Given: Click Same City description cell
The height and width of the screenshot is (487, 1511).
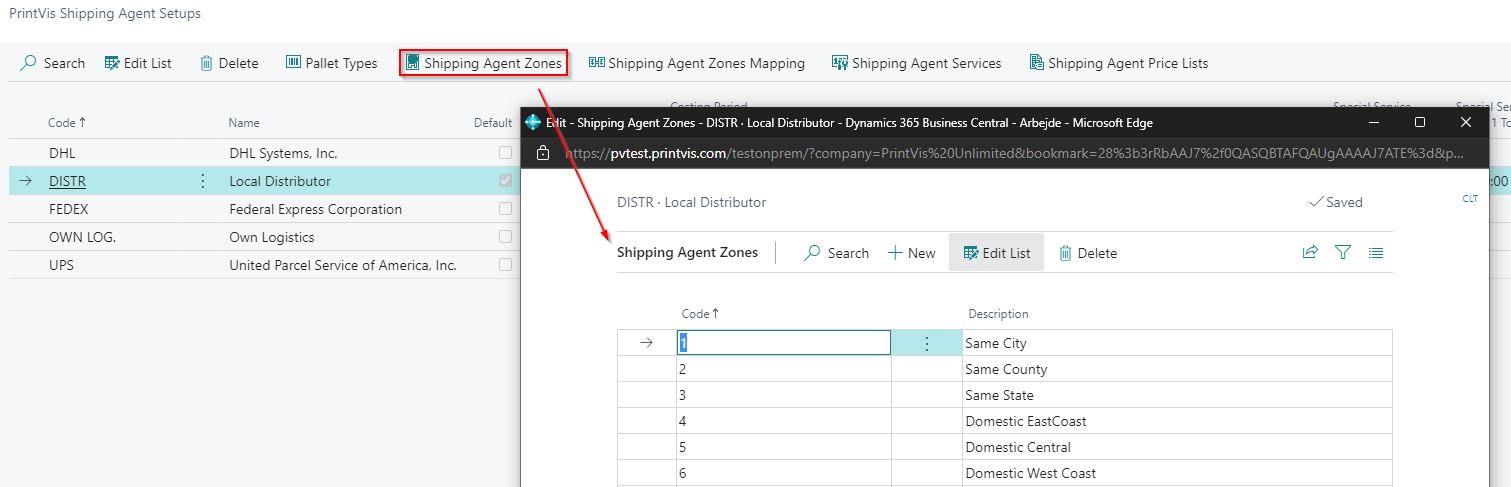Looking at the screenshot, I should click(1177, 343).
